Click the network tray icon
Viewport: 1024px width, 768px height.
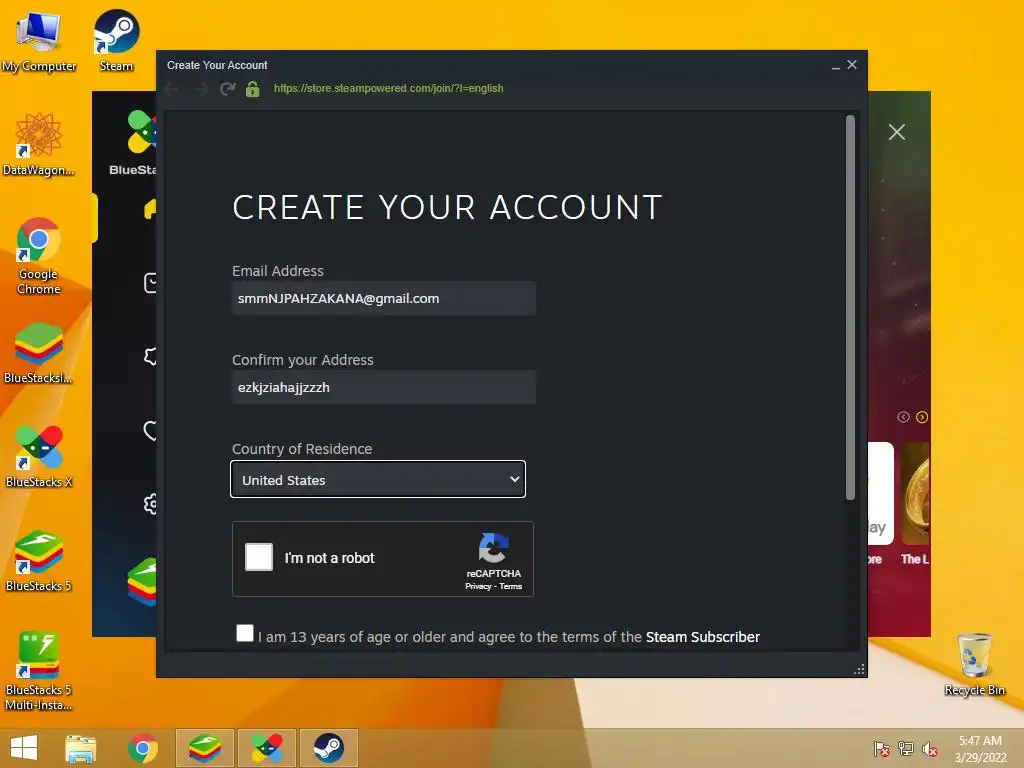(905, 749)
